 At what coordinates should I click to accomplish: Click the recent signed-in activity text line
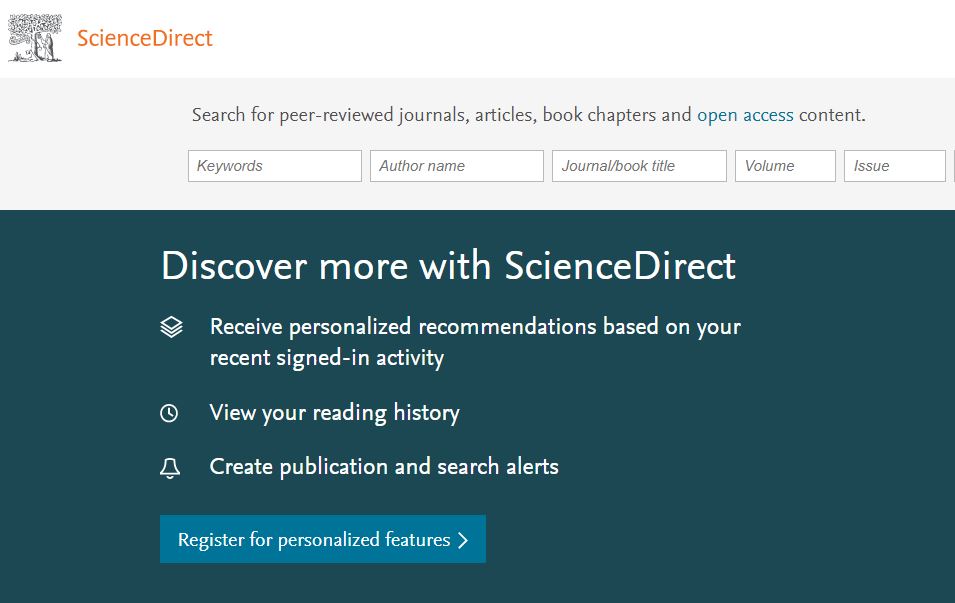tap(326, 358)
